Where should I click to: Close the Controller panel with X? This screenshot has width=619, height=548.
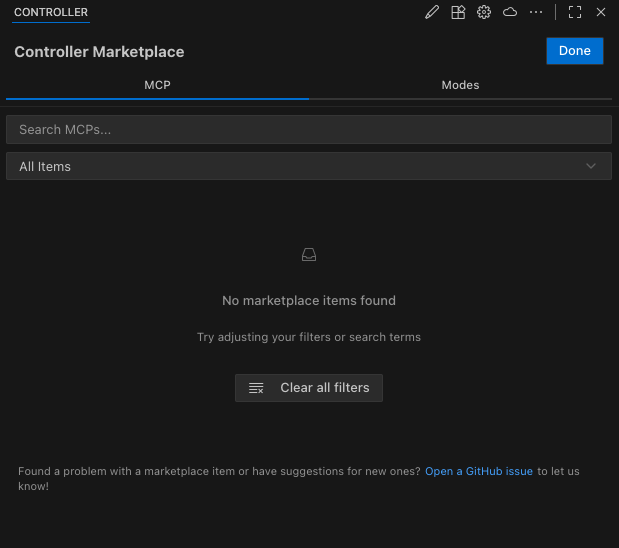click(601, 12)
